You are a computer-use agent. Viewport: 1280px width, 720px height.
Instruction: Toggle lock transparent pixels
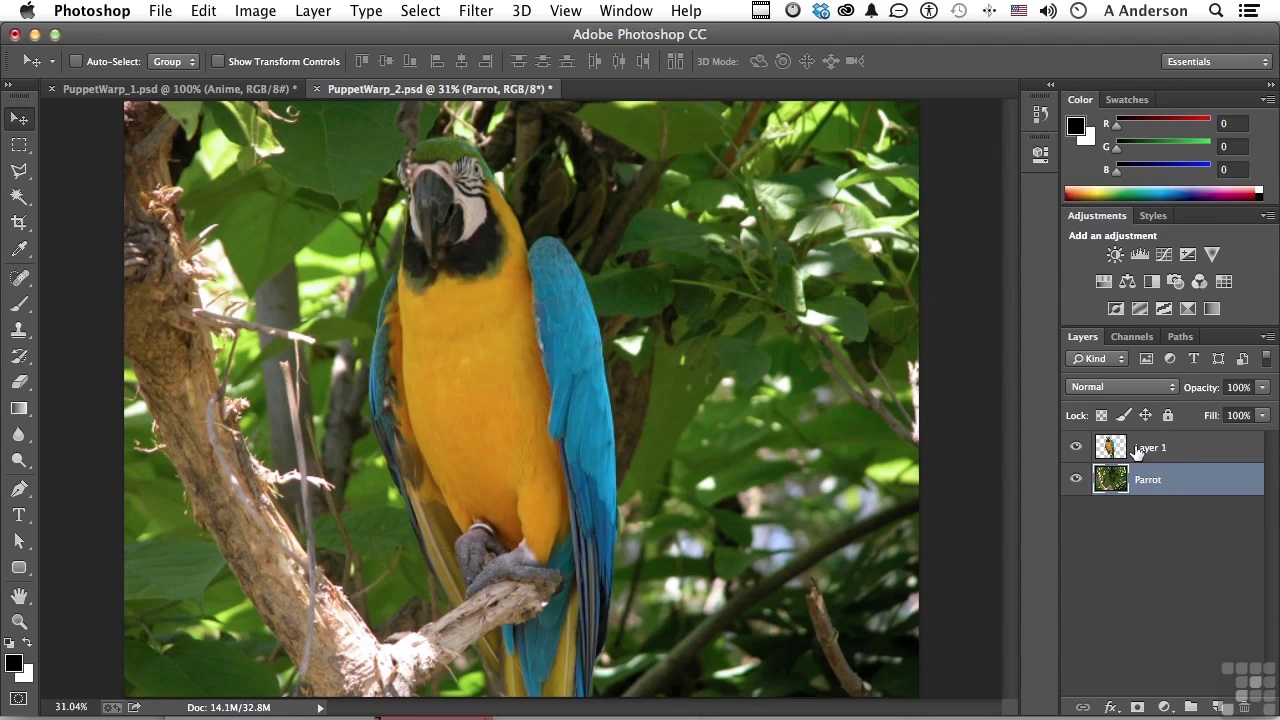[x=1101, y=416]
